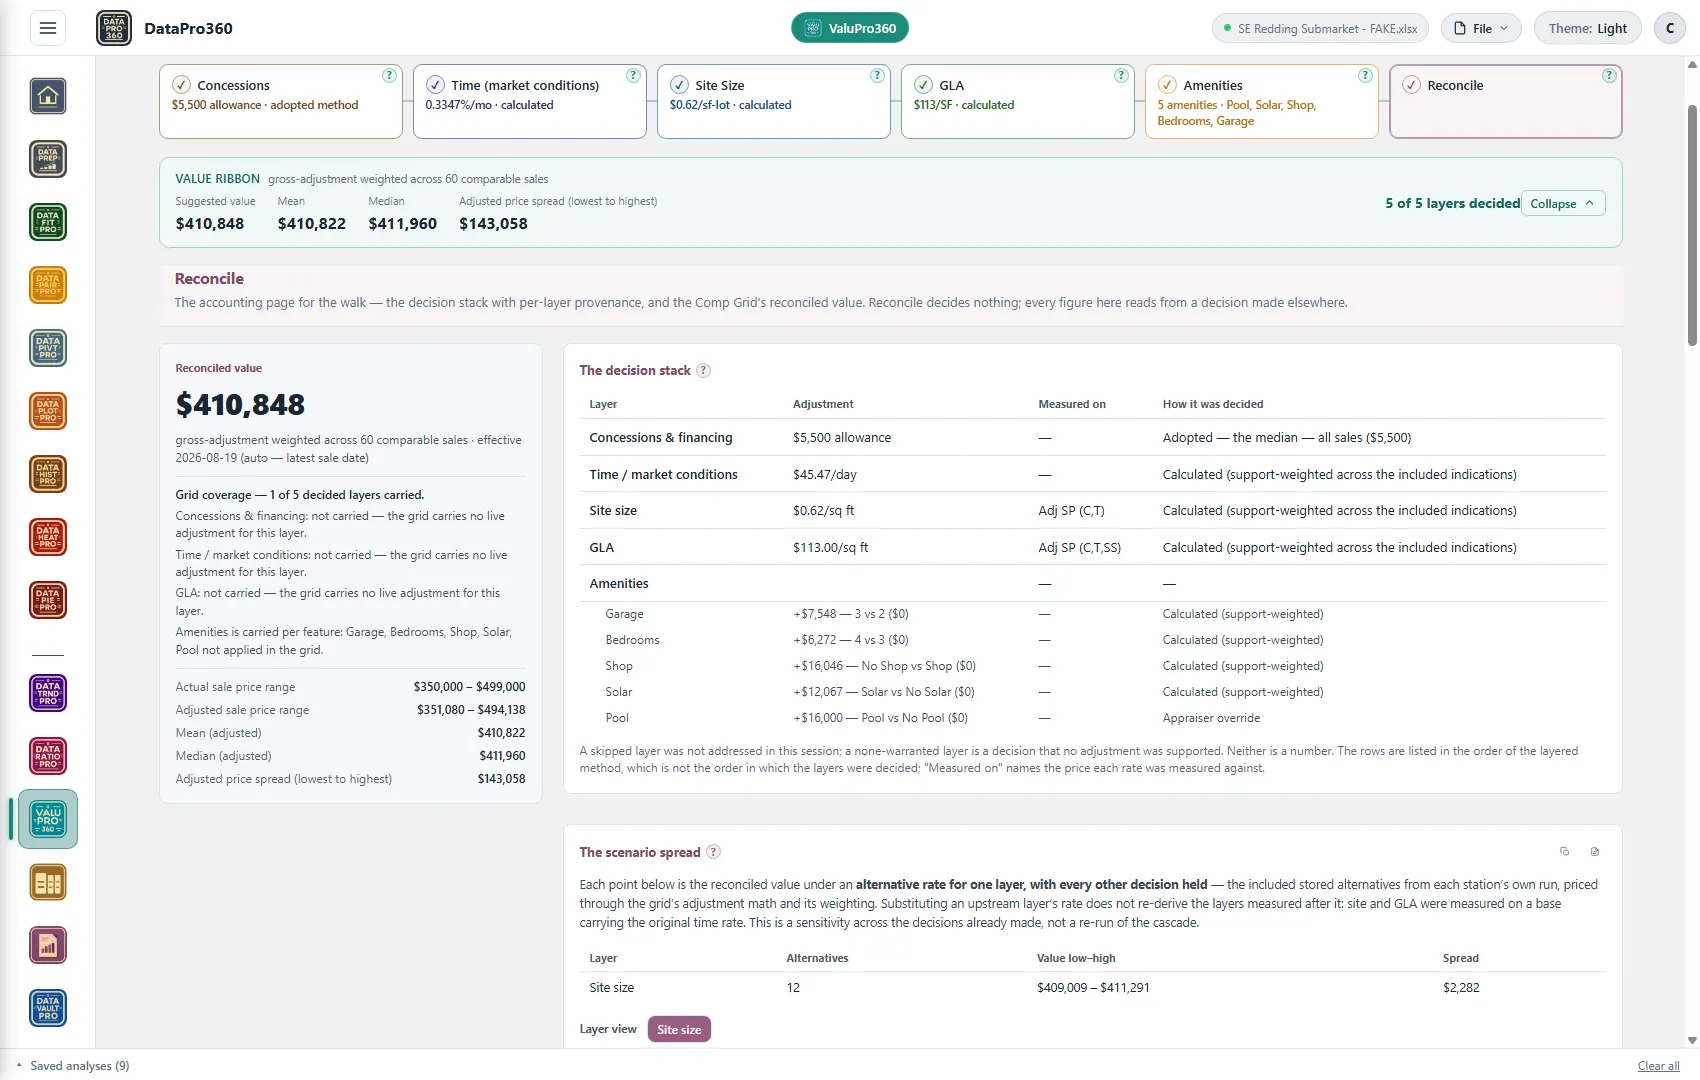Click the ribbon Median $411,960

click(402, 224)
